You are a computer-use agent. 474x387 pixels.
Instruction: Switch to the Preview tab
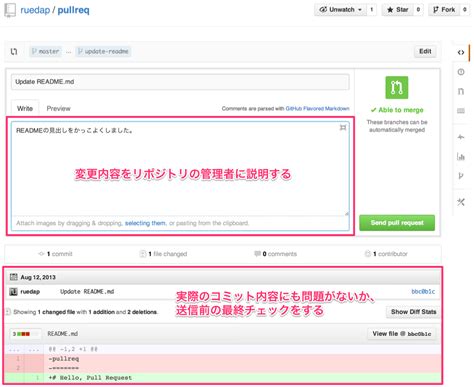point(58,108)
